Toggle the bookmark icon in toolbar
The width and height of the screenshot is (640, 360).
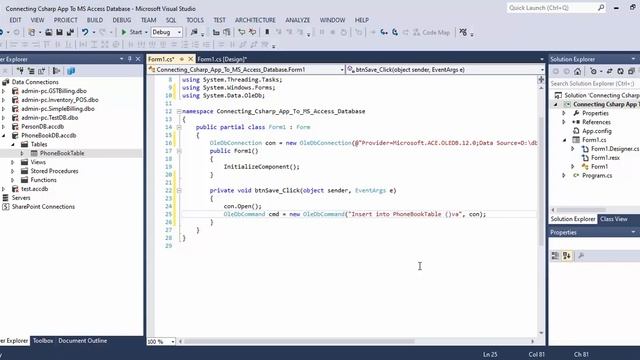click(267, 32)
